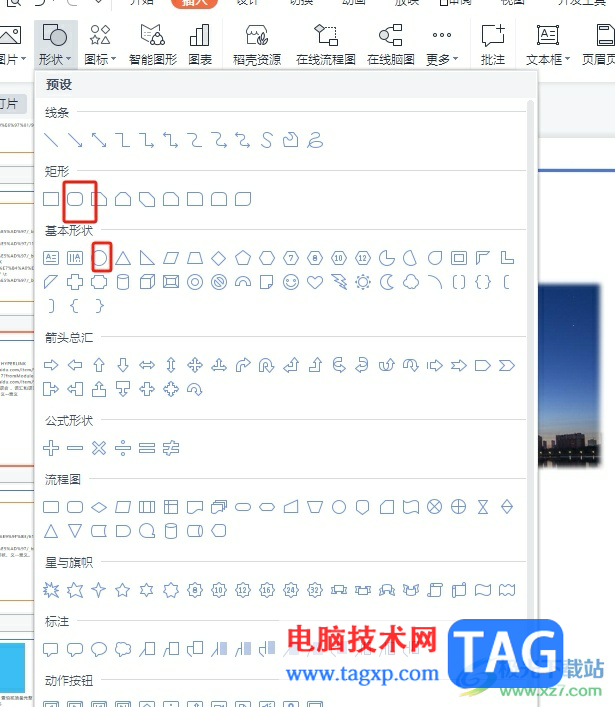This screenshot has width=615, height=707.
Task: Select the left-right double arrow shape
Action: (x=147, y=365)
